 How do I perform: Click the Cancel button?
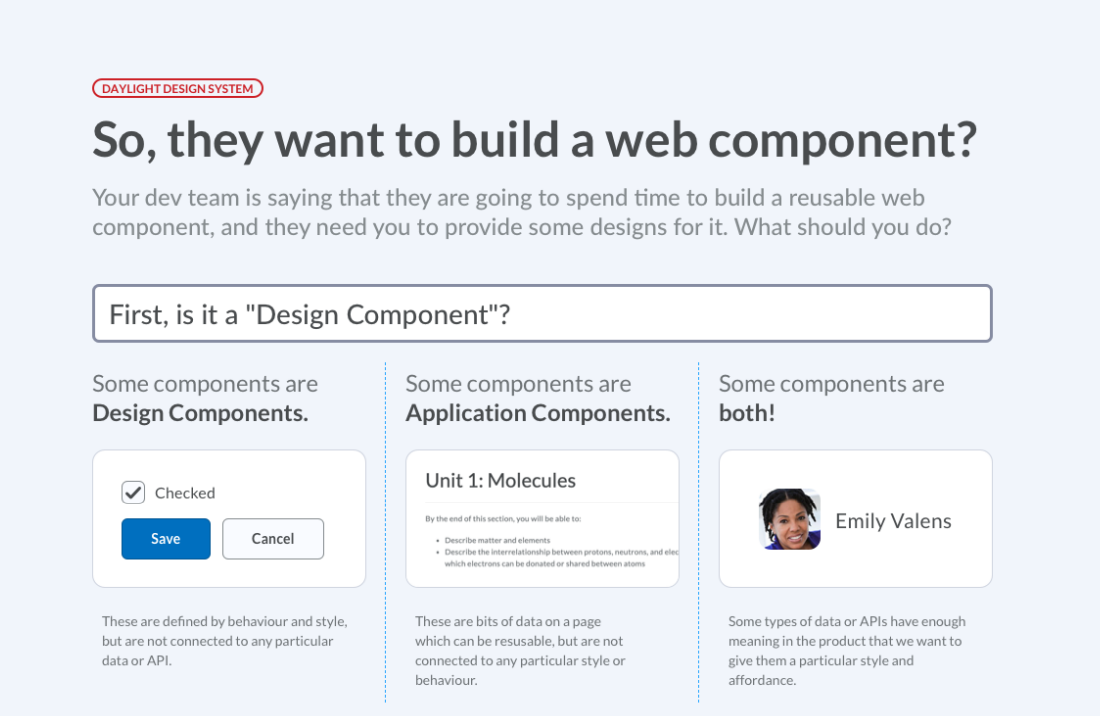(x=273, y=539)
